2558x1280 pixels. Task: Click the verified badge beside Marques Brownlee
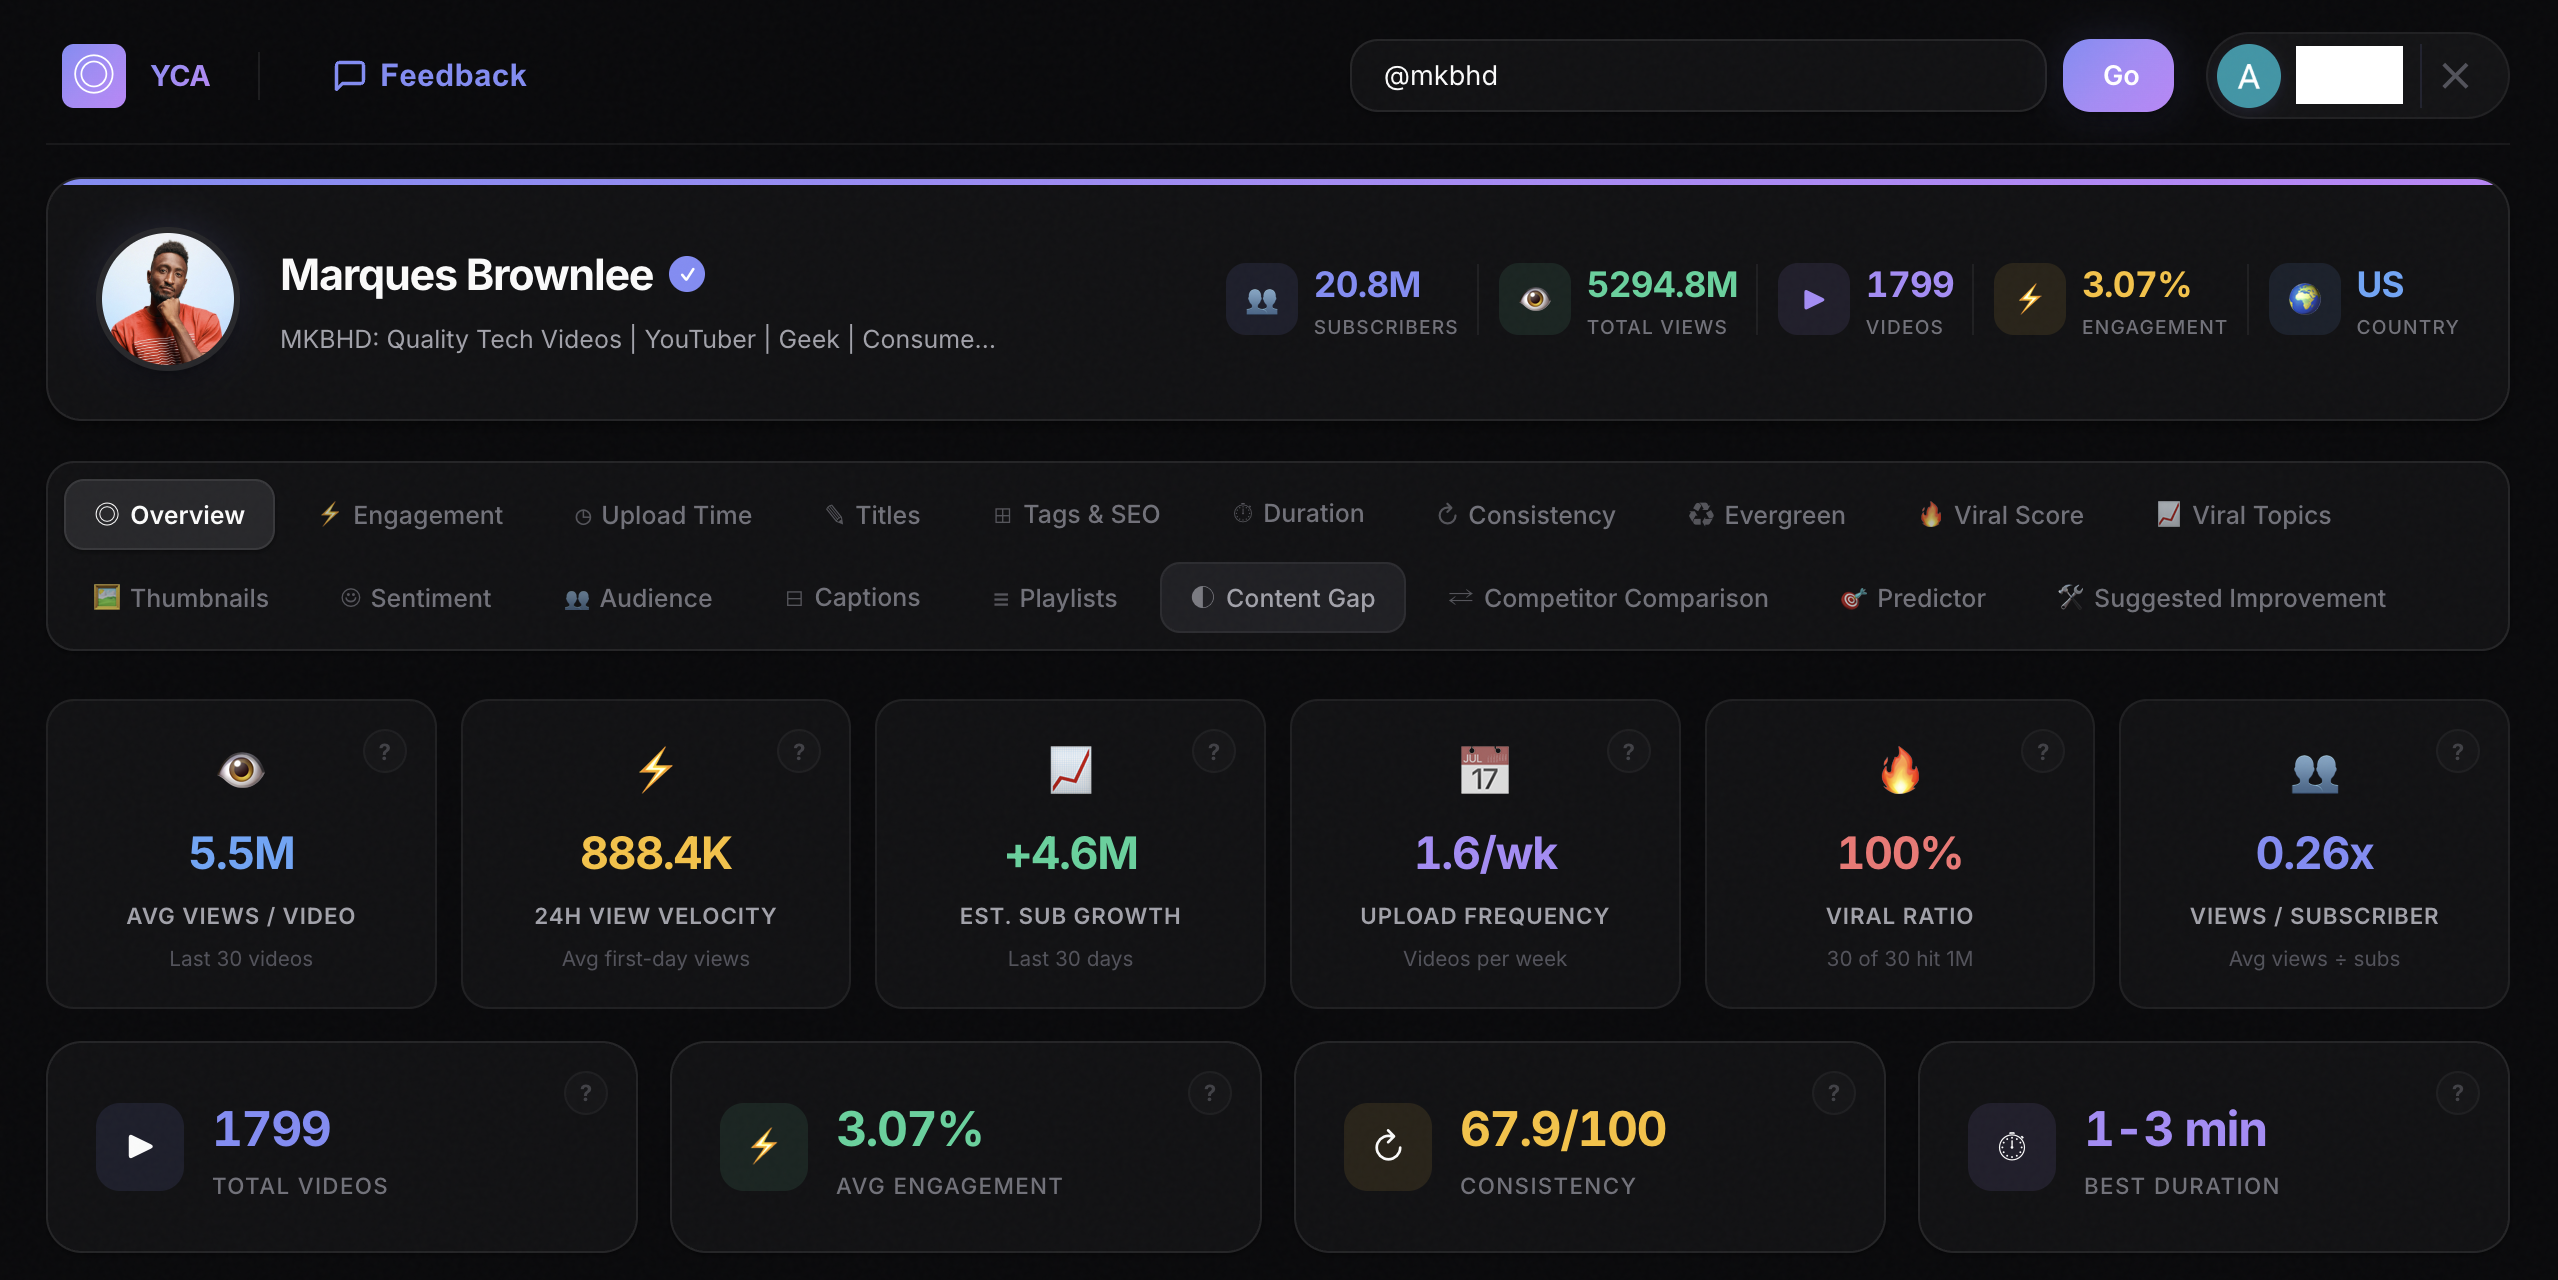click(x=687, y=273)
